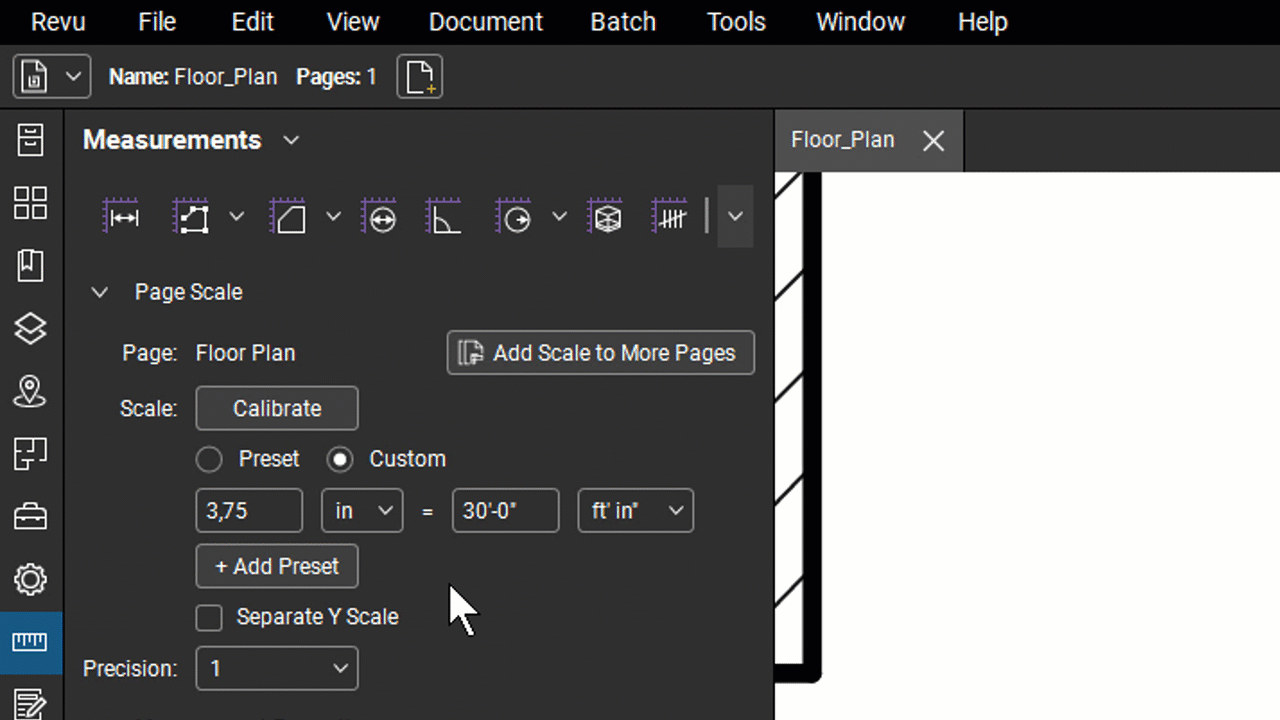Select the Preset scale radio button
Viewport: 1280px width, 720px height.
click(x=209, y=459)
